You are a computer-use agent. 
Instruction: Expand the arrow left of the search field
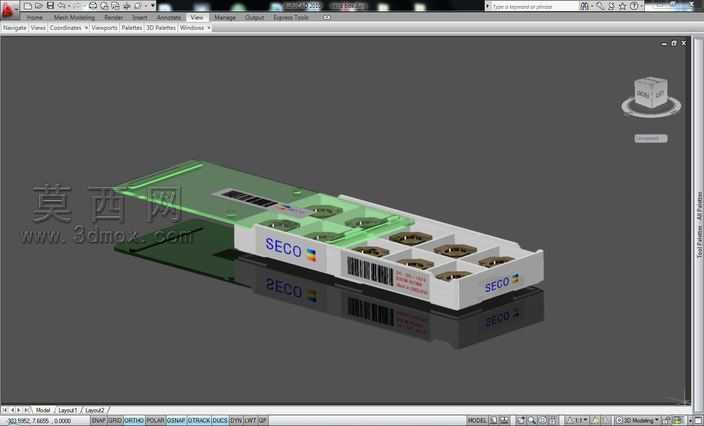click(x=488, y=6)
